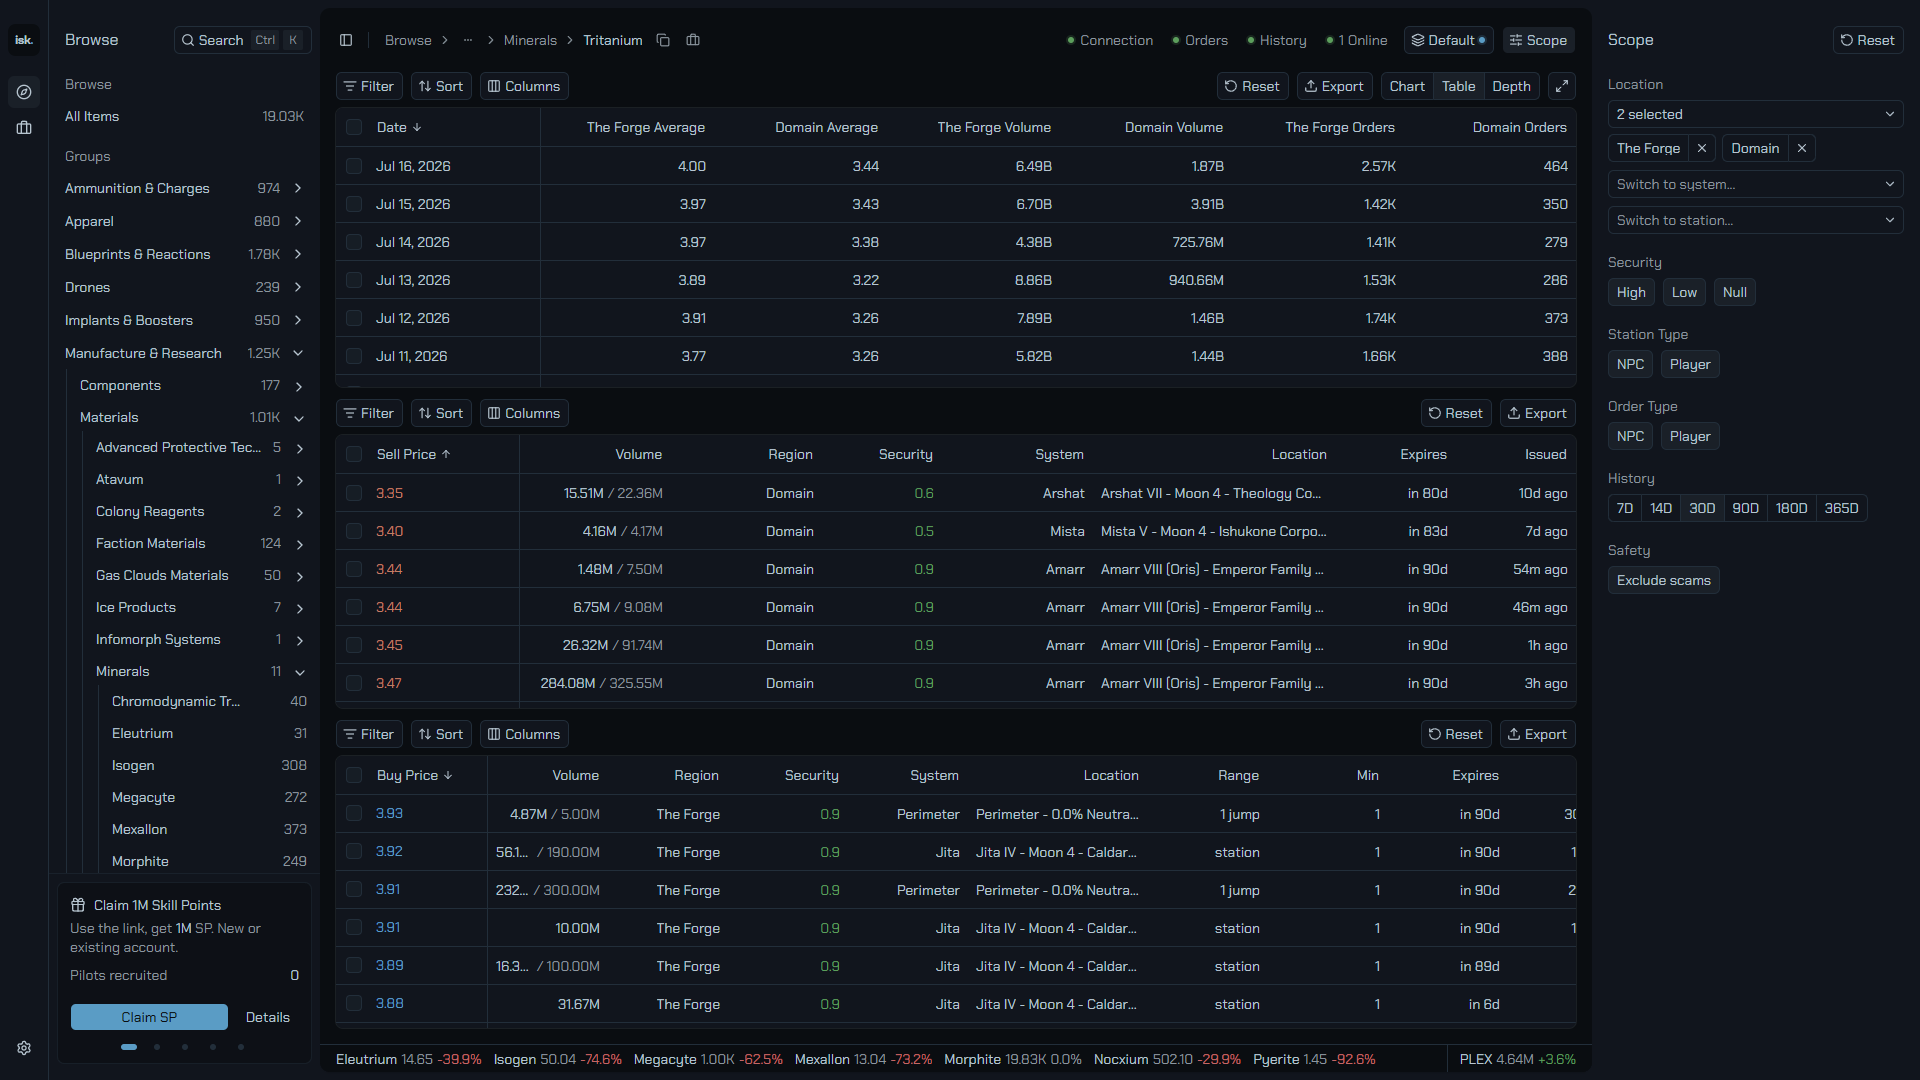Collapse Materials subgroup

tap(299, 418)
